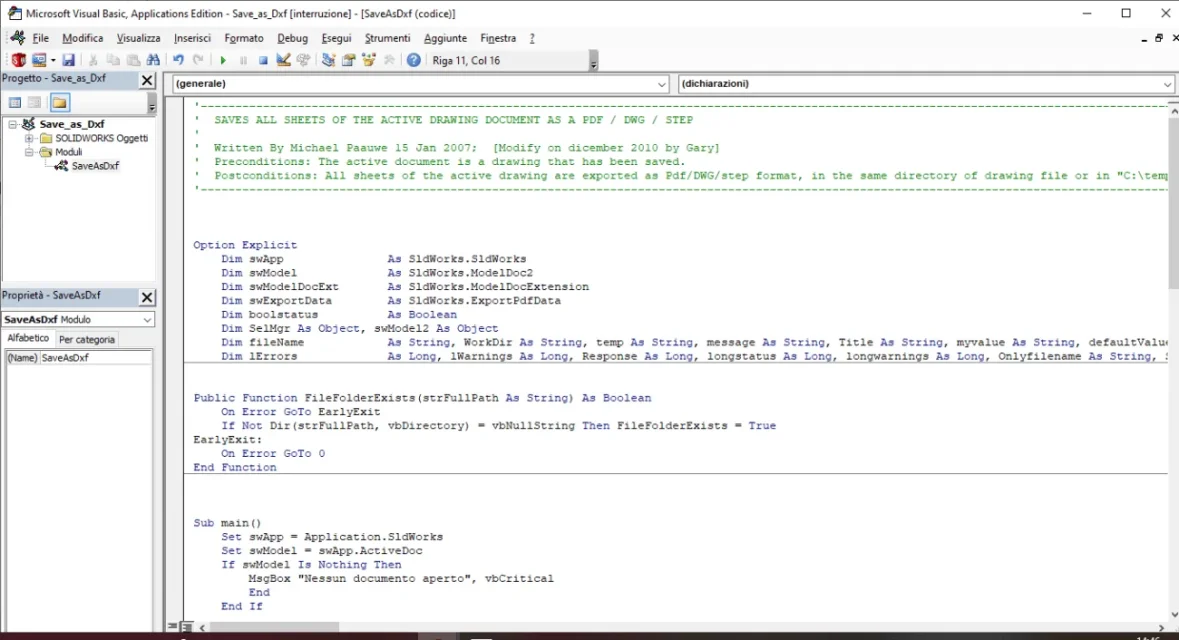Viewport: 1179px width, 640px height.
Task: Collapse the Save_as_Dxf project node
Action: tap(13, 124)
